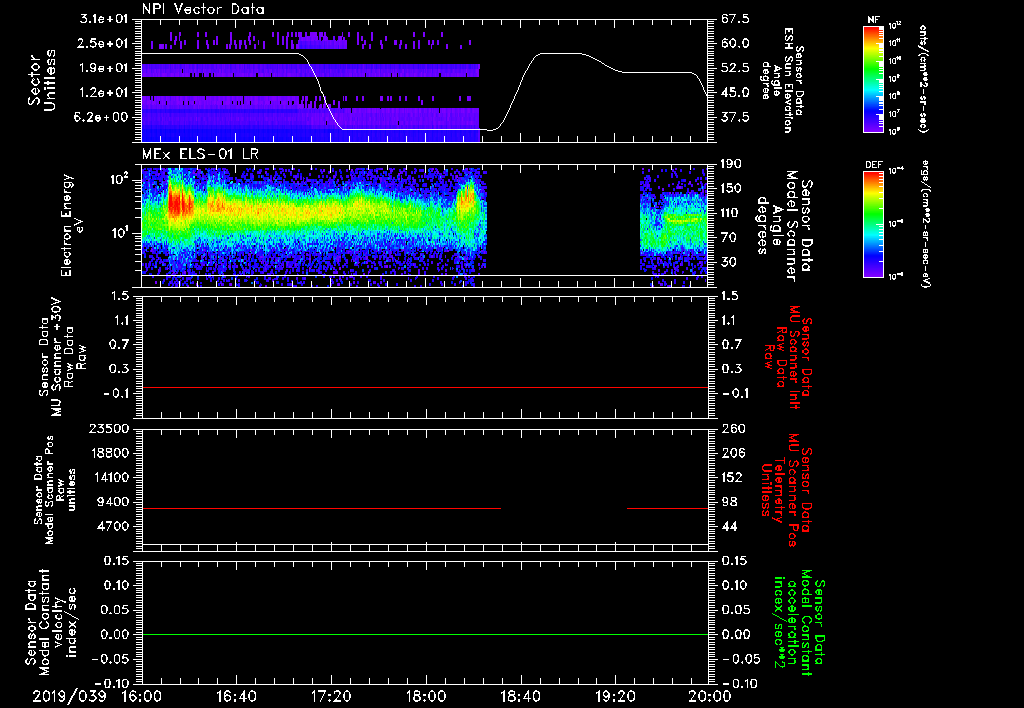Click the "ergs/(cm**2-sr-sec-eV)" DEF unit label
Viewport: 1024px width, 708px height.
(925, 224)
